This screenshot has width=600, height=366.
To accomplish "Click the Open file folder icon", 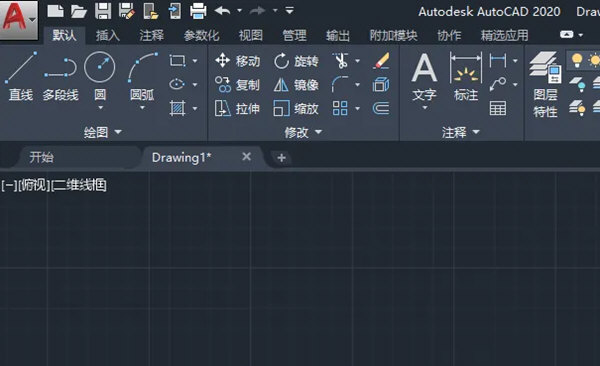I will tap(79, 11).
